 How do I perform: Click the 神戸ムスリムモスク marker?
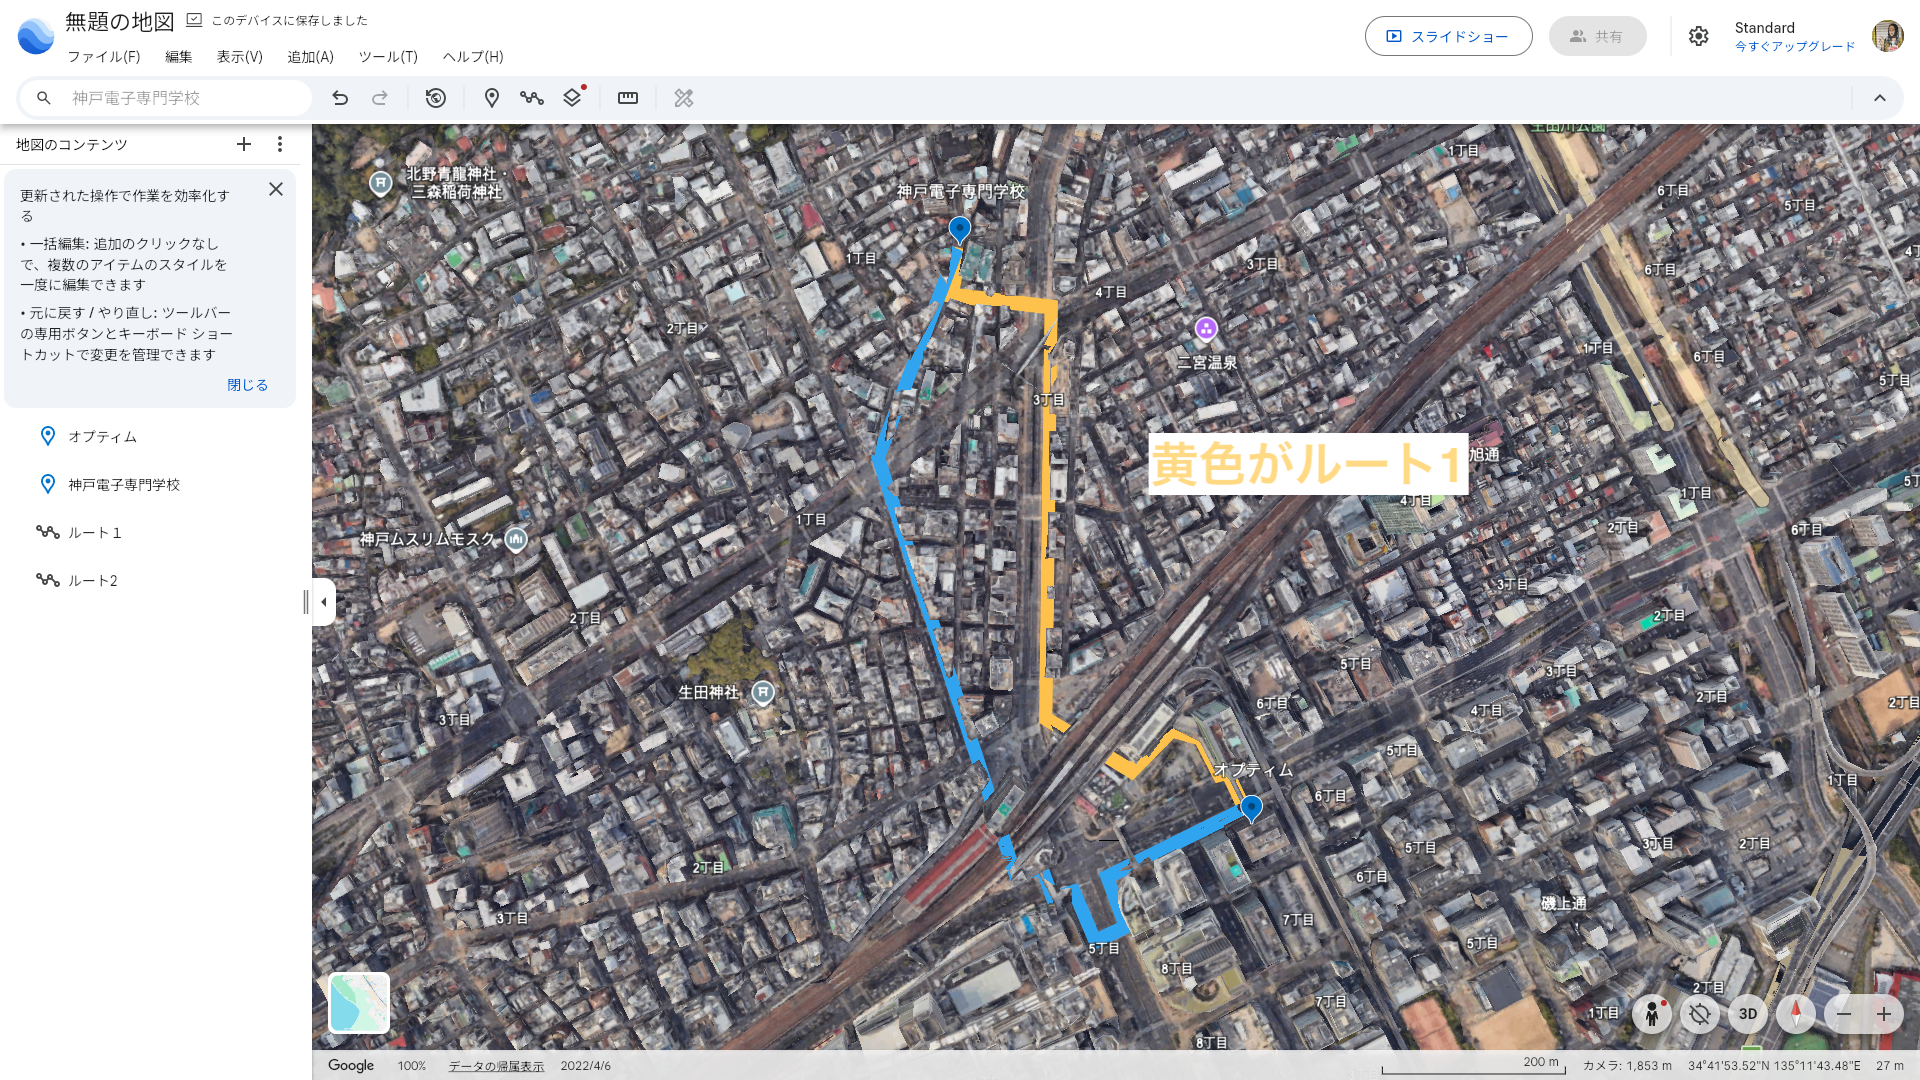(516, 540)
